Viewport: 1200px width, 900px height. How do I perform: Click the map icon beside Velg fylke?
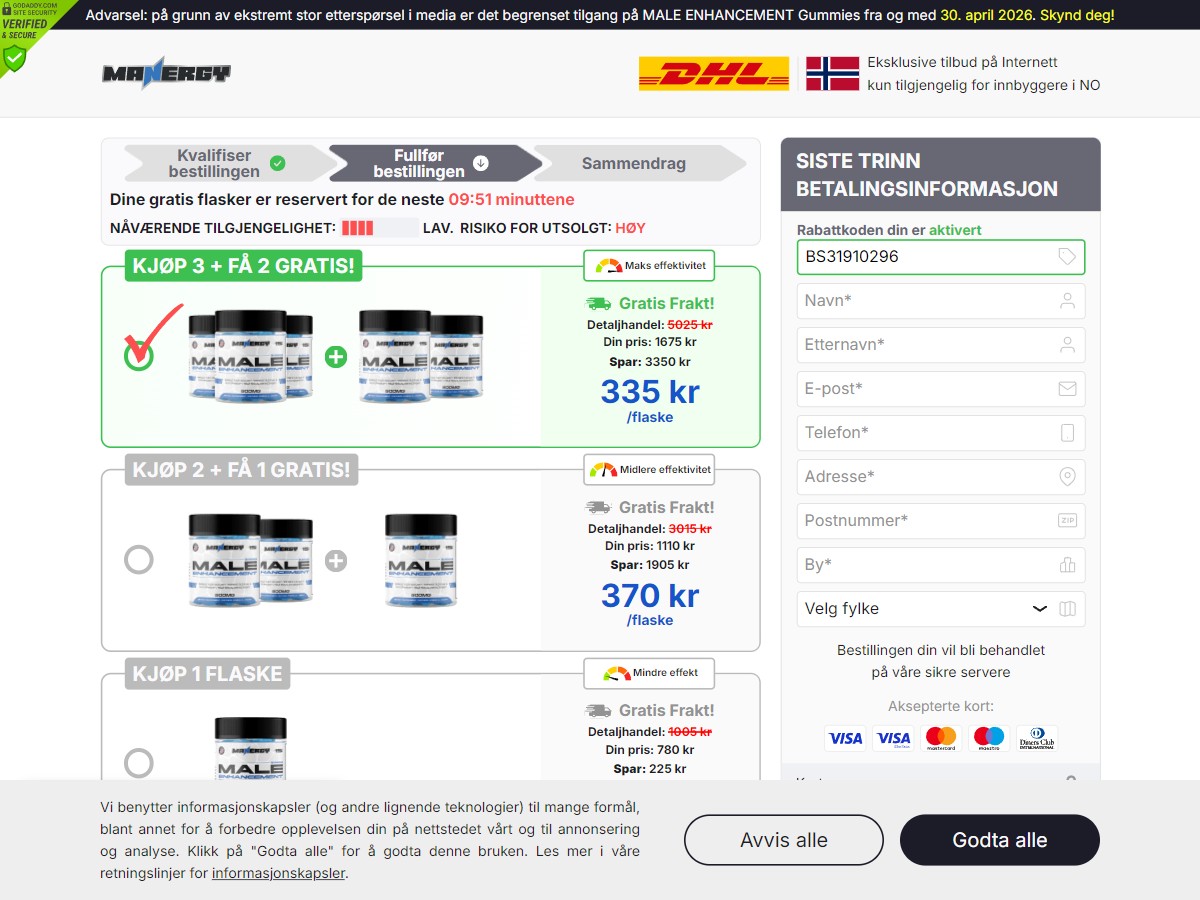pos(1067,609)
